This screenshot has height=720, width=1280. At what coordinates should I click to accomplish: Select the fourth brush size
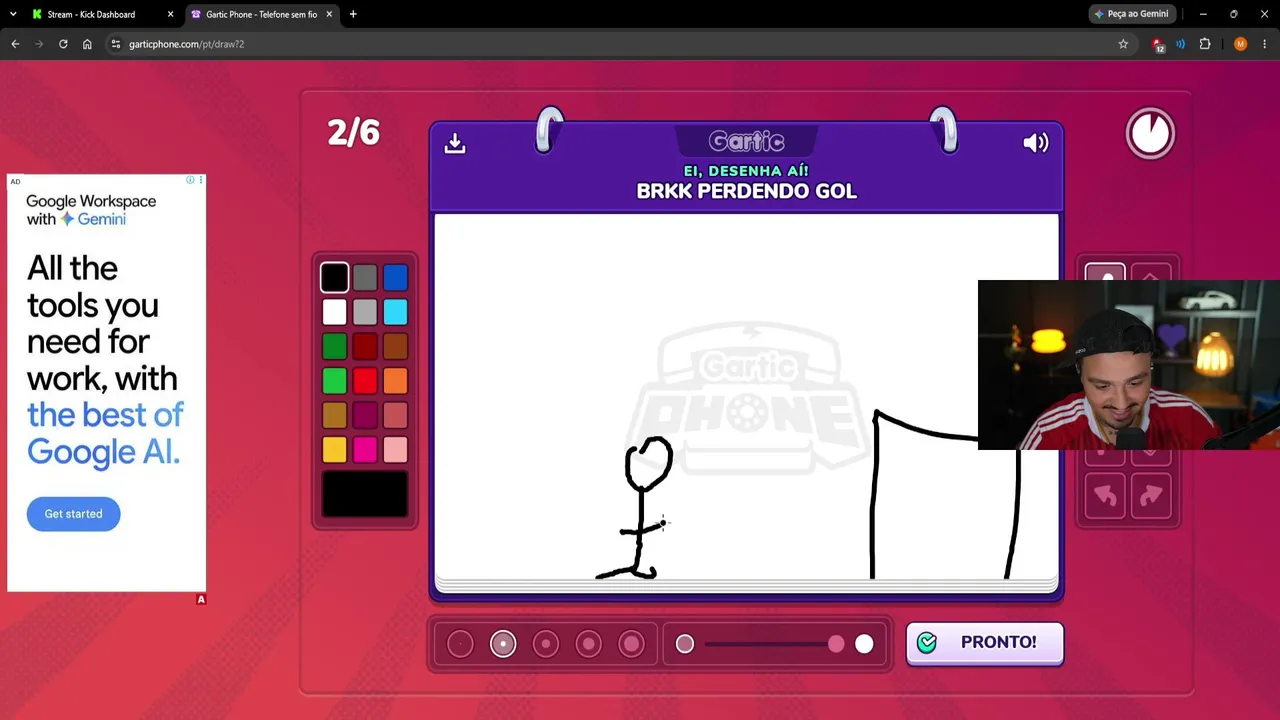click(x=589, y=644)
